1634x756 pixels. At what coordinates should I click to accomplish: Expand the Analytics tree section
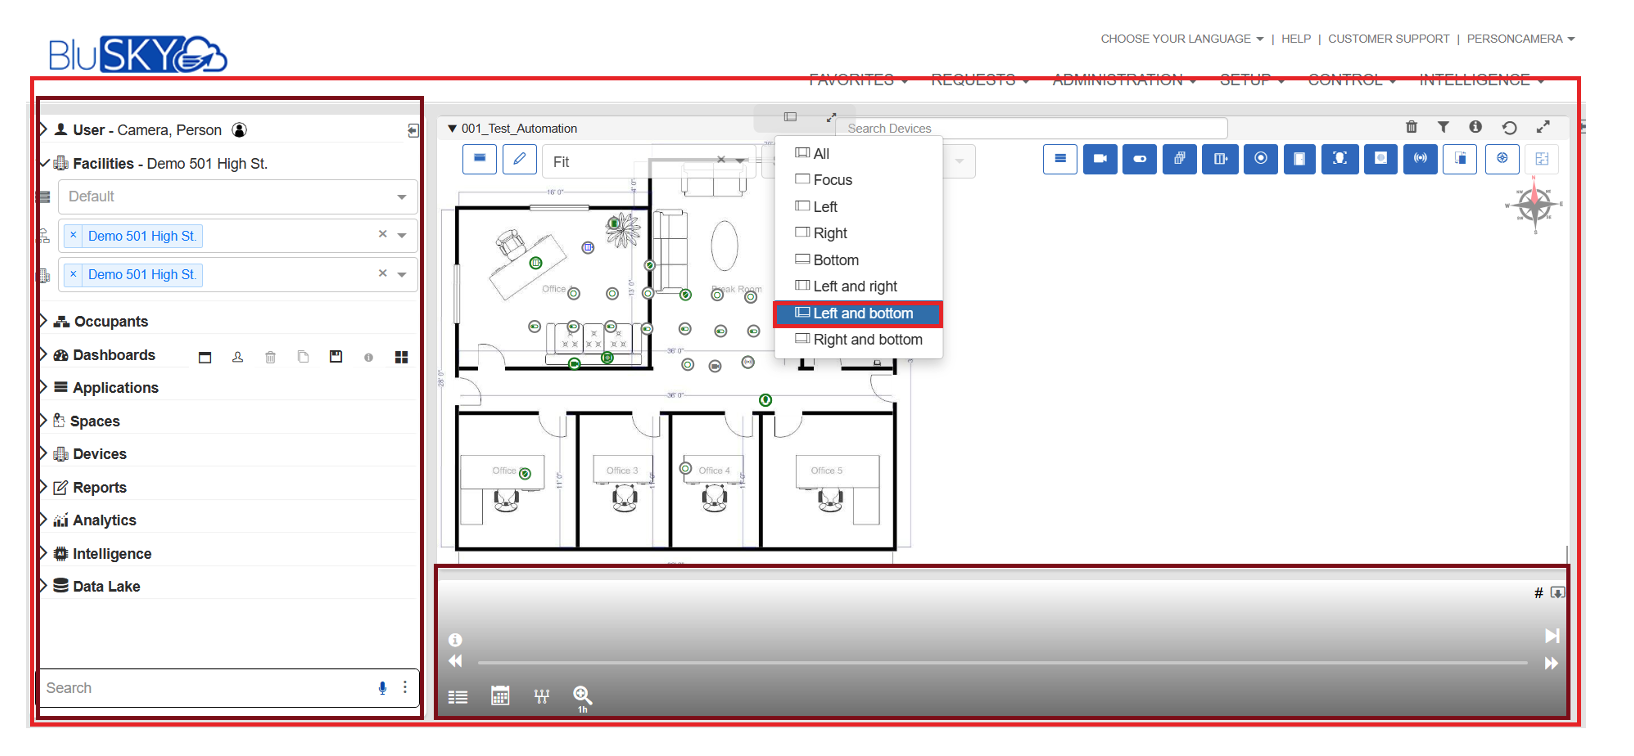43,520
